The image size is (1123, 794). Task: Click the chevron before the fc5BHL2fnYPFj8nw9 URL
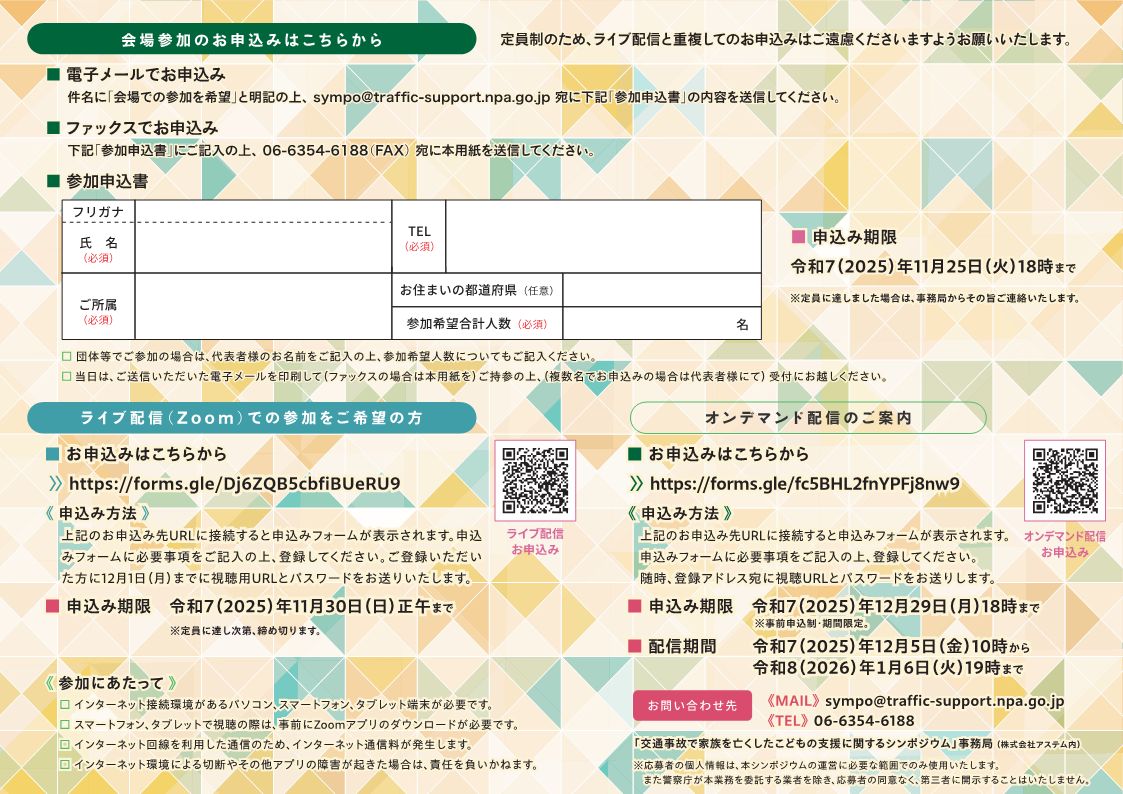click(x=636, y=485)
